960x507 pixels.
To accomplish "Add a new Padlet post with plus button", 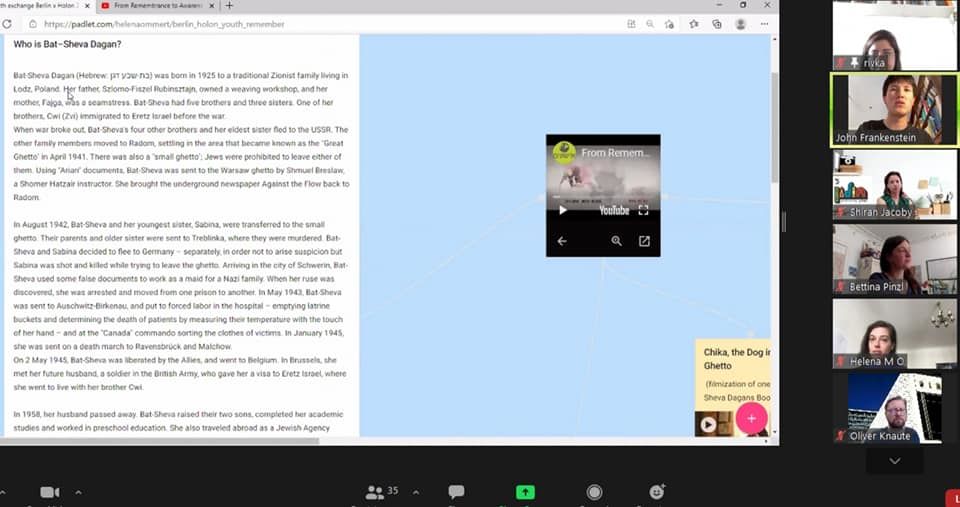I will 751,418.
